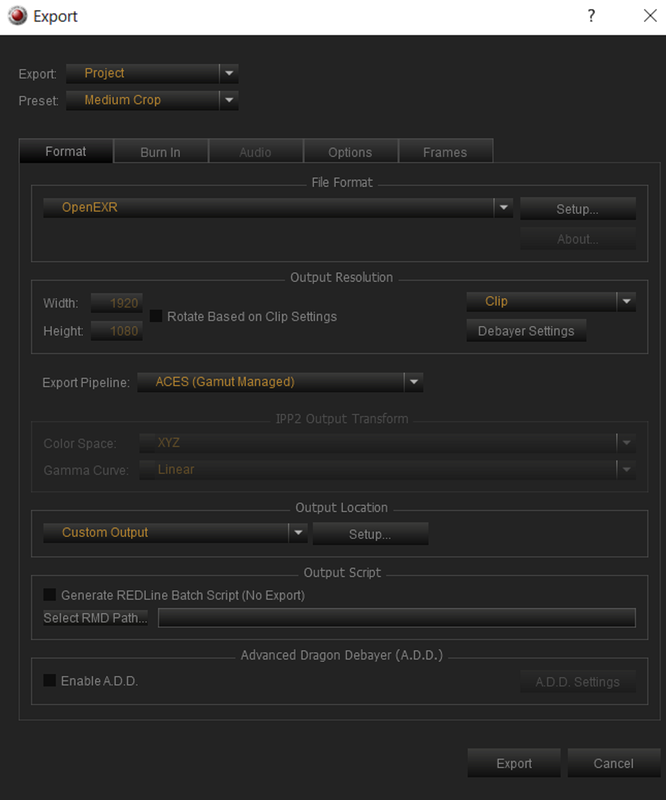
Task: Click the About button under File Format
Action: click(578, 239)
